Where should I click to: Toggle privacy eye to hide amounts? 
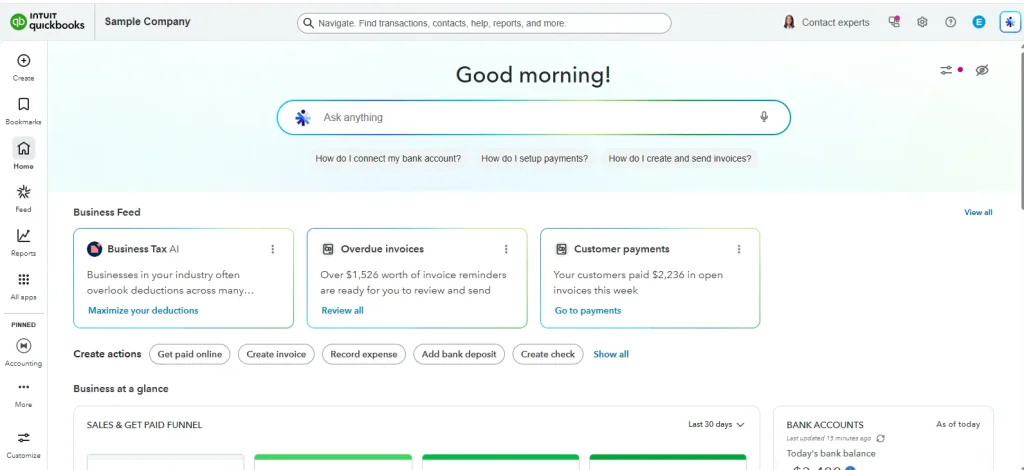(x=982, y=70)
